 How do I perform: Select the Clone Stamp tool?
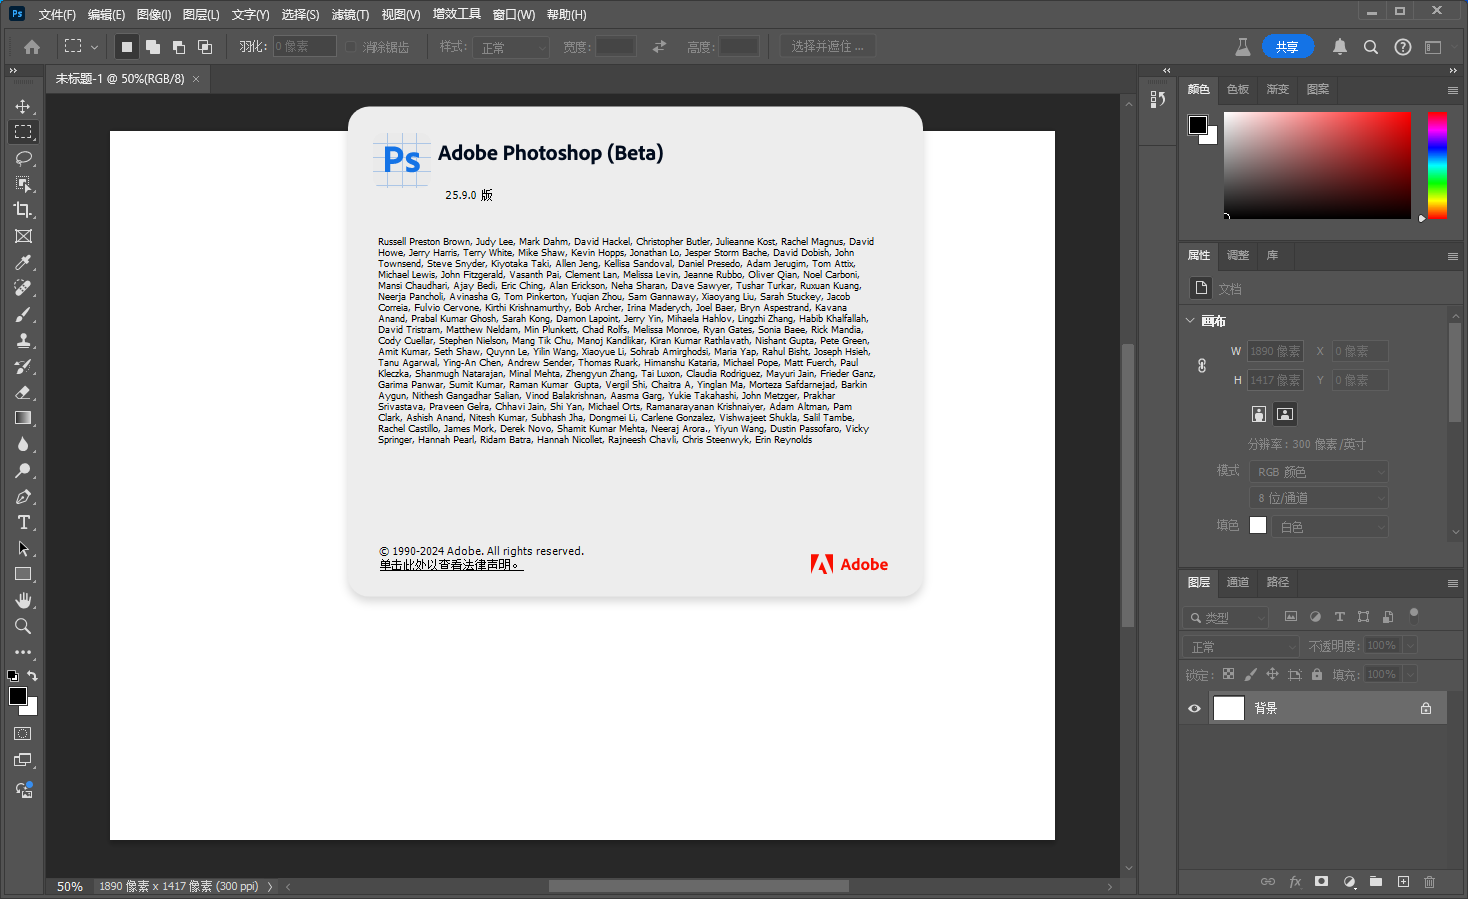point(23,340)
